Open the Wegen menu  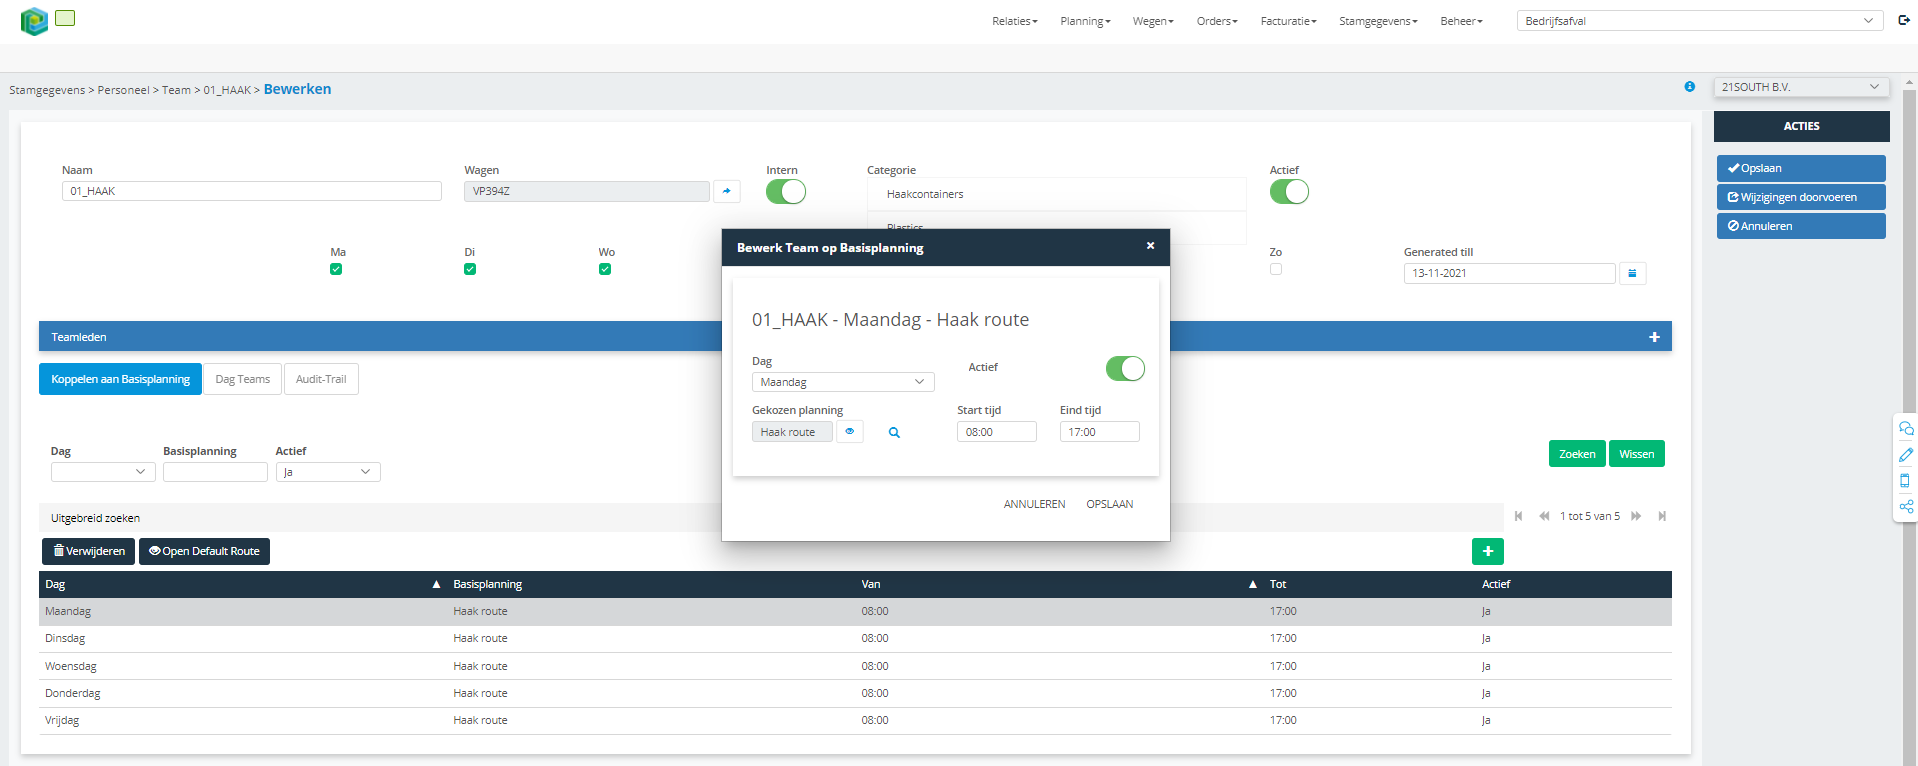tap(1153, 21)
